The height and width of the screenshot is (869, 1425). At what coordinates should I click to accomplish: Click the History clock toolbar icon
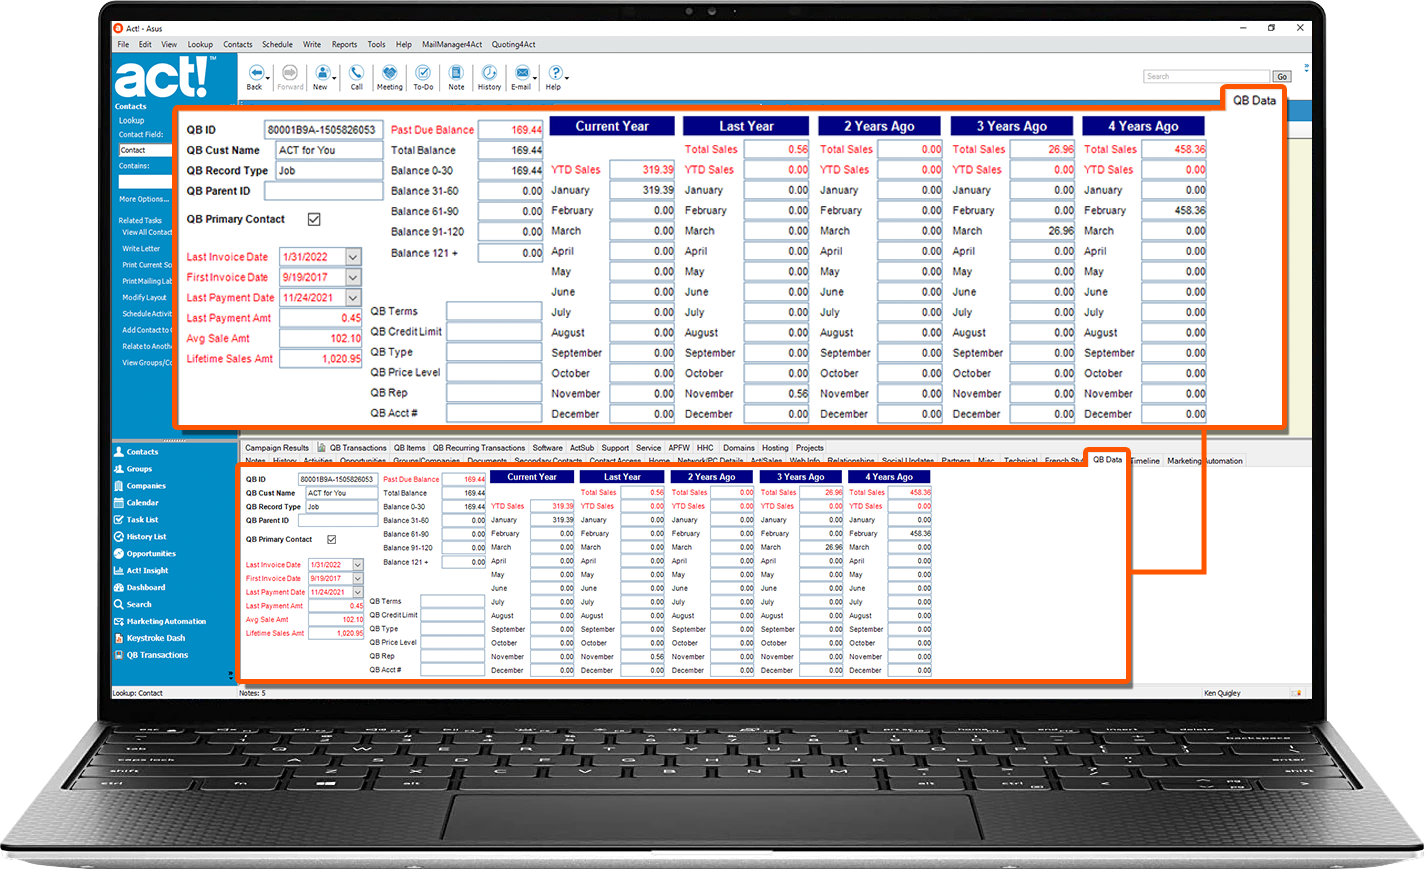click(x=489, y=73)
